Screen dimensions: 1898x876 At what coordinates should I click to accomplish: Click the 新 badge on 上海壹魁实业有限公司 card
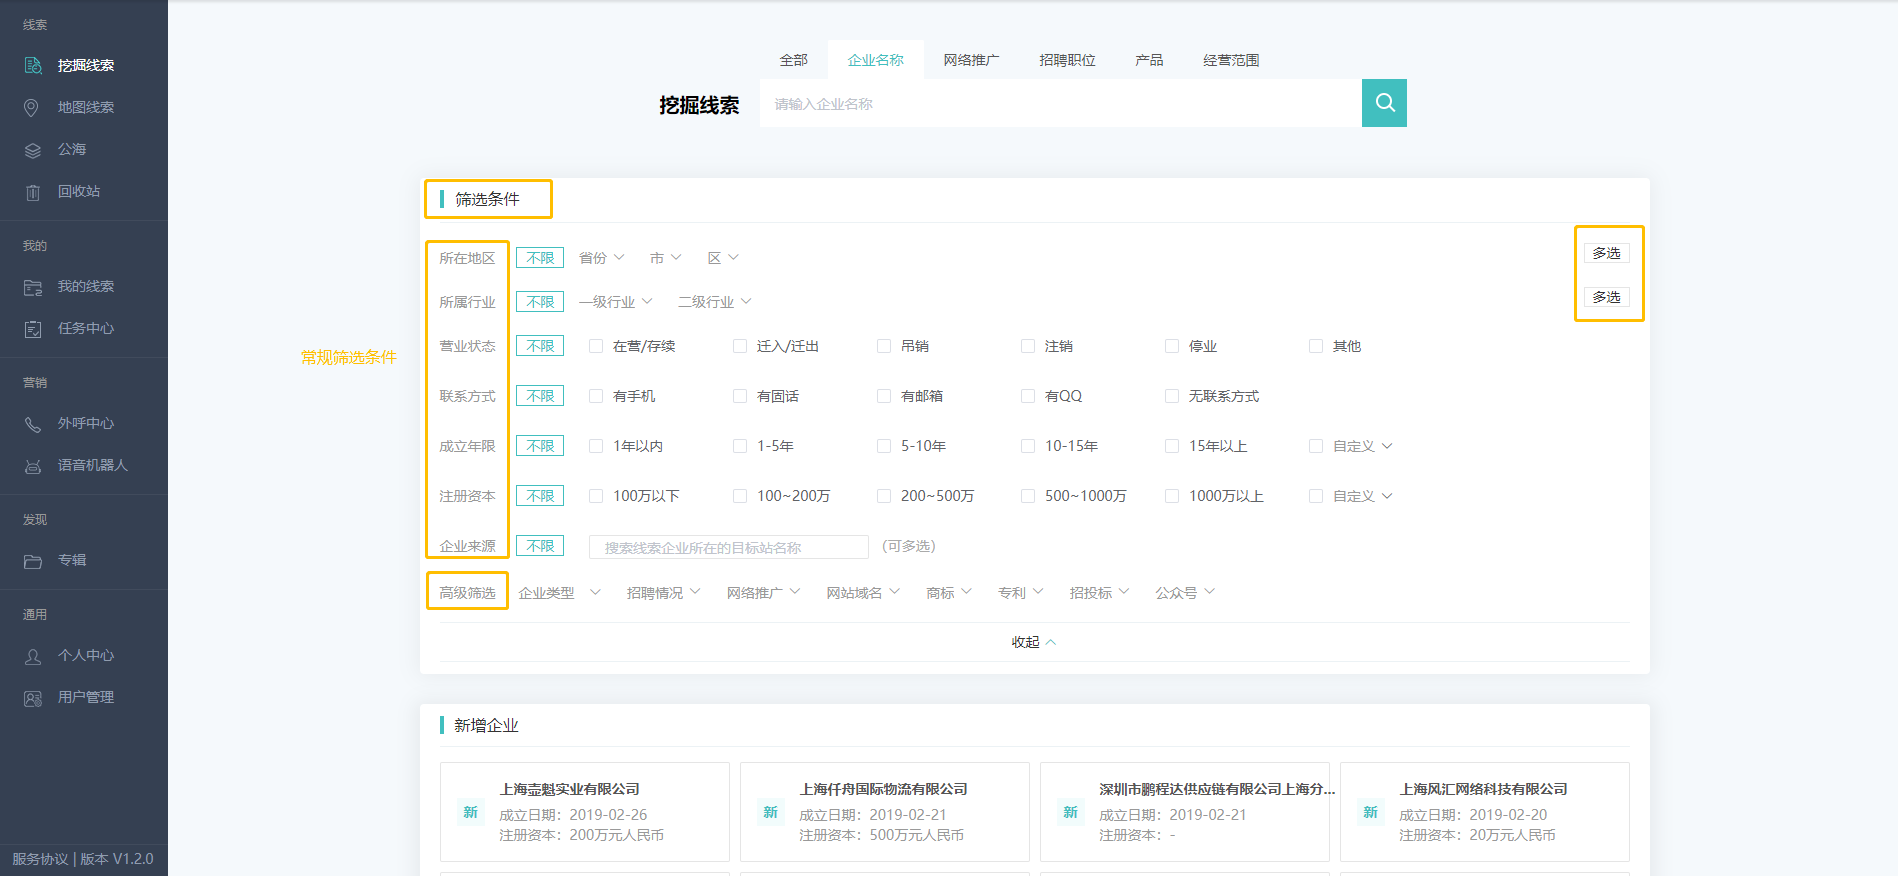point(470,812)
